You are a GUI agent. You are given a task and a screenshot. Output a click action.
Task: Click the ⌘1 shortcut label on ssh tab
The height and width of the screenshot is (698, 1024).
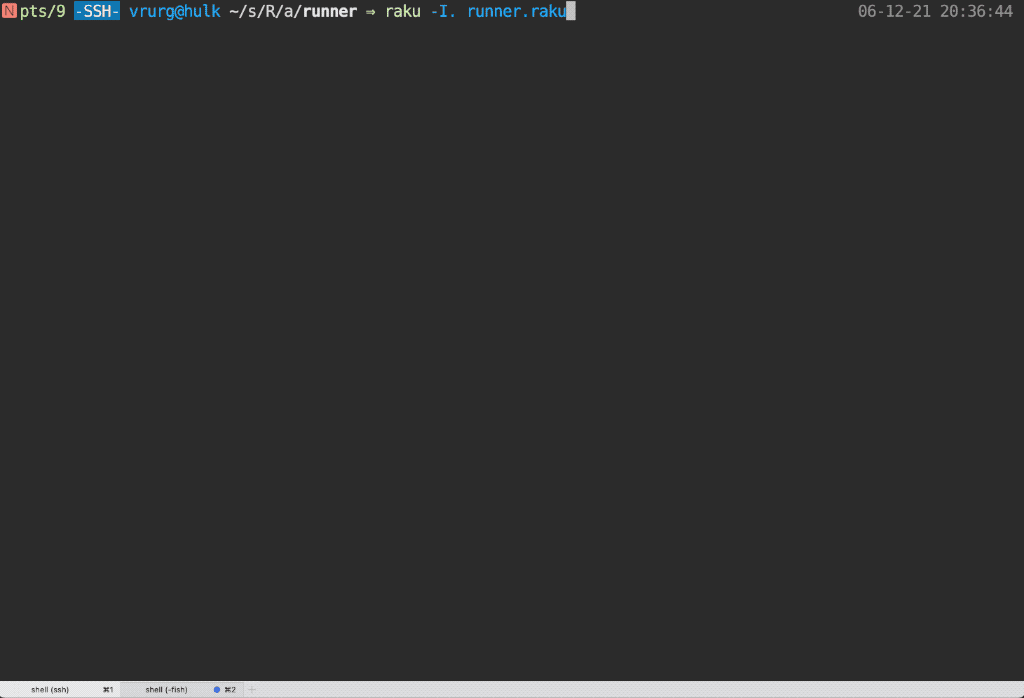[107, 689]
